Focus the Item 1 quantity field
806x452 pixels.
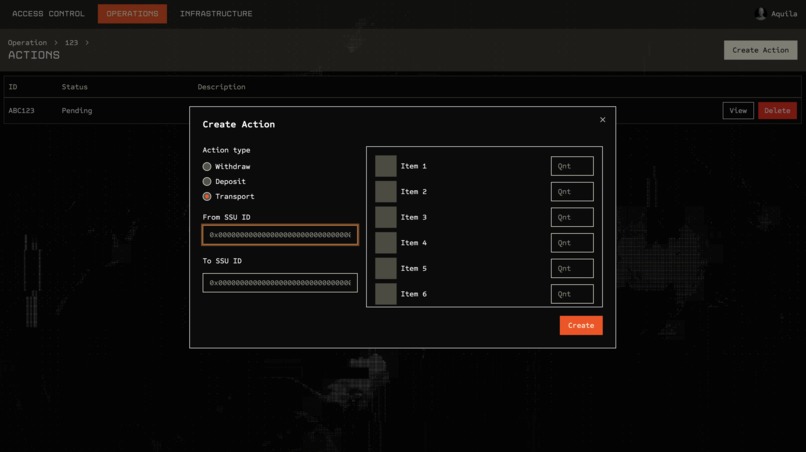coord(572,166)
